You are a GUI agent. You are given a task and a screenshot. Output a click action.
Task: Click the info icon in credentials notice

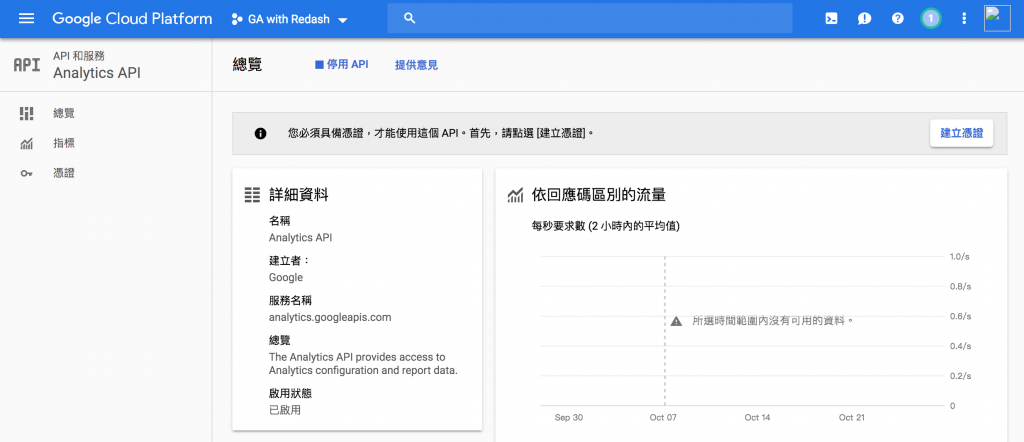pos(261,133)
